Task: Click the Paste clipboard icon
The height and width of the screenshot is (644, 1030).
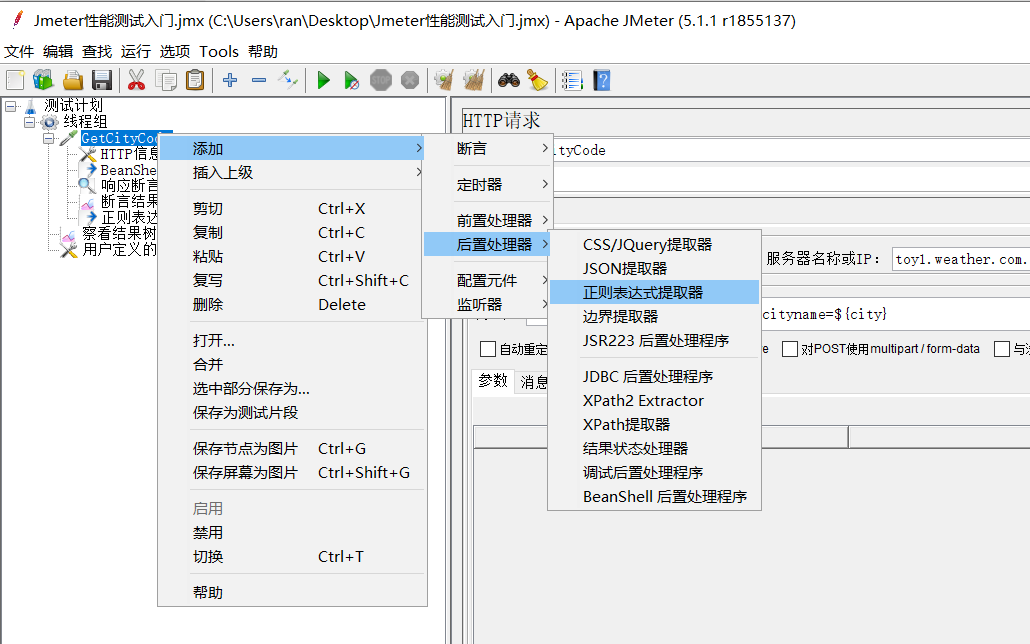Action: [195, 80]
